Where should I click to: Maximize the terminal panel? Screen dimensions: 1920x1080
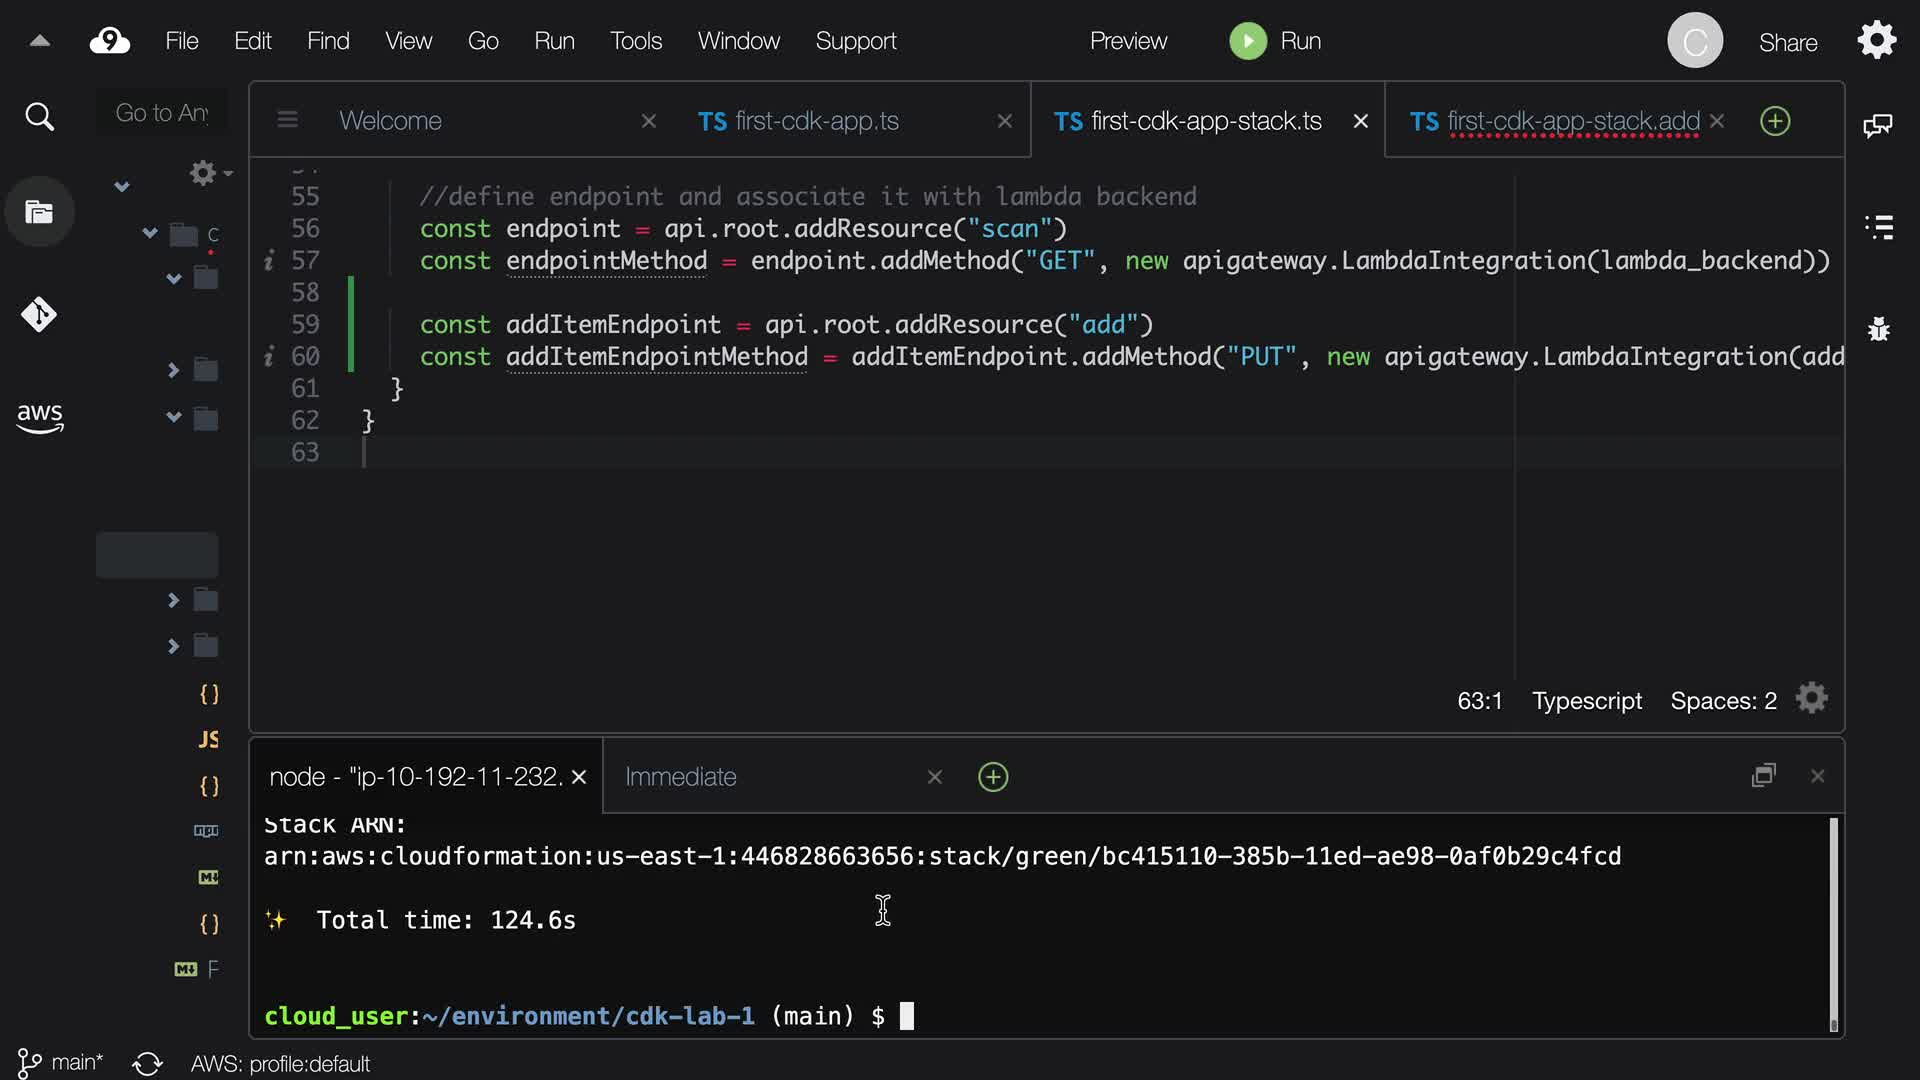click(1764, 776)
